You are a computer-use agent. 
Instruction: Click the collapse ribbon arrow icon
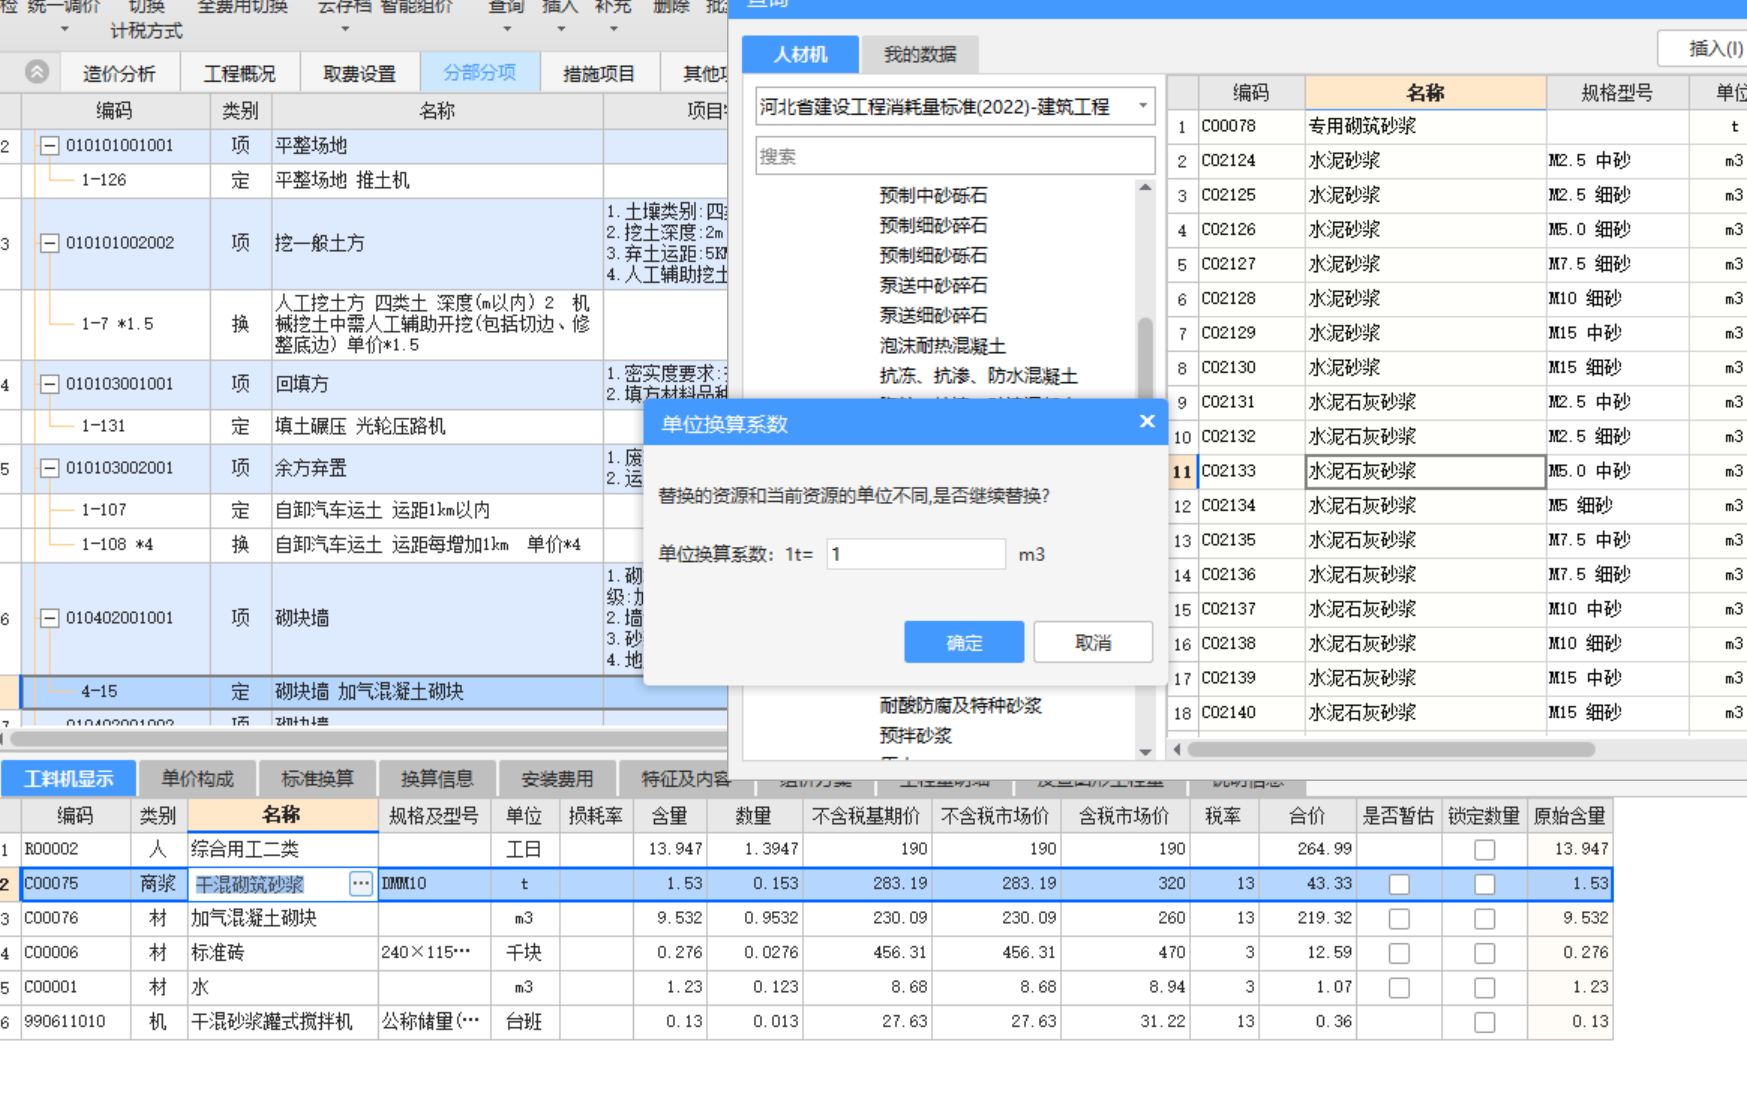37,72
